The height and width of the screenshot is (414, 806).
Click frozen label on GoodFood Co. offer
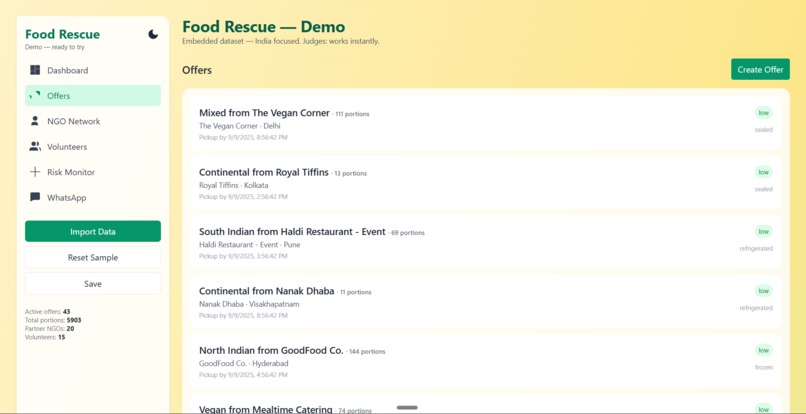764,367
